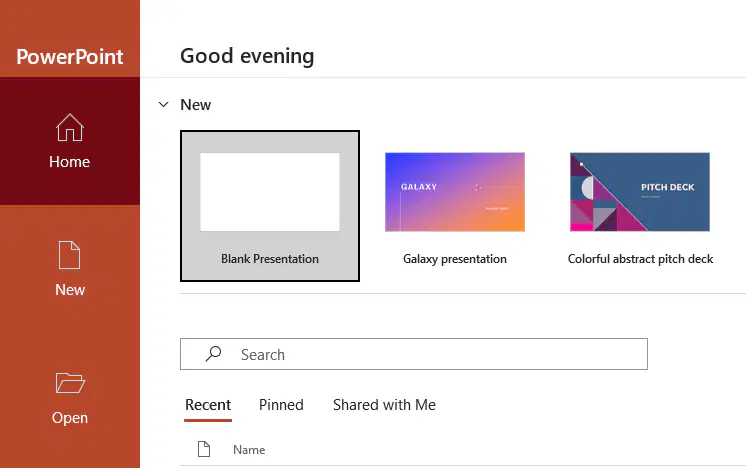Switch to the Recent tab
Viewport: 746px width, 468px height.
pos(208,405)
